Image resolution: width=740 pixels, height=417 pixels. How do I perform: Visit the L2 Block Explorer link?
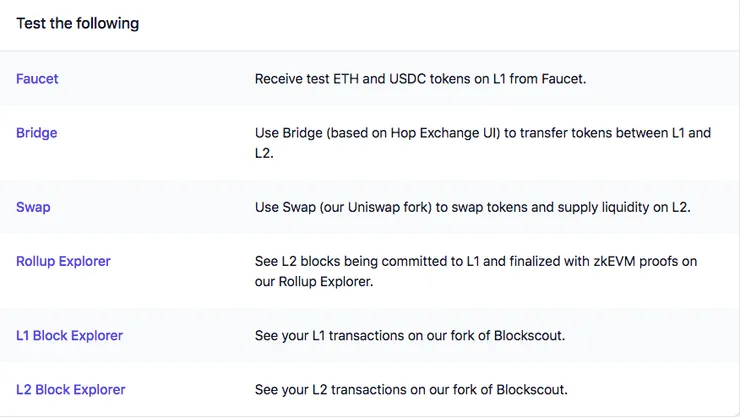[x=70, y=389]
